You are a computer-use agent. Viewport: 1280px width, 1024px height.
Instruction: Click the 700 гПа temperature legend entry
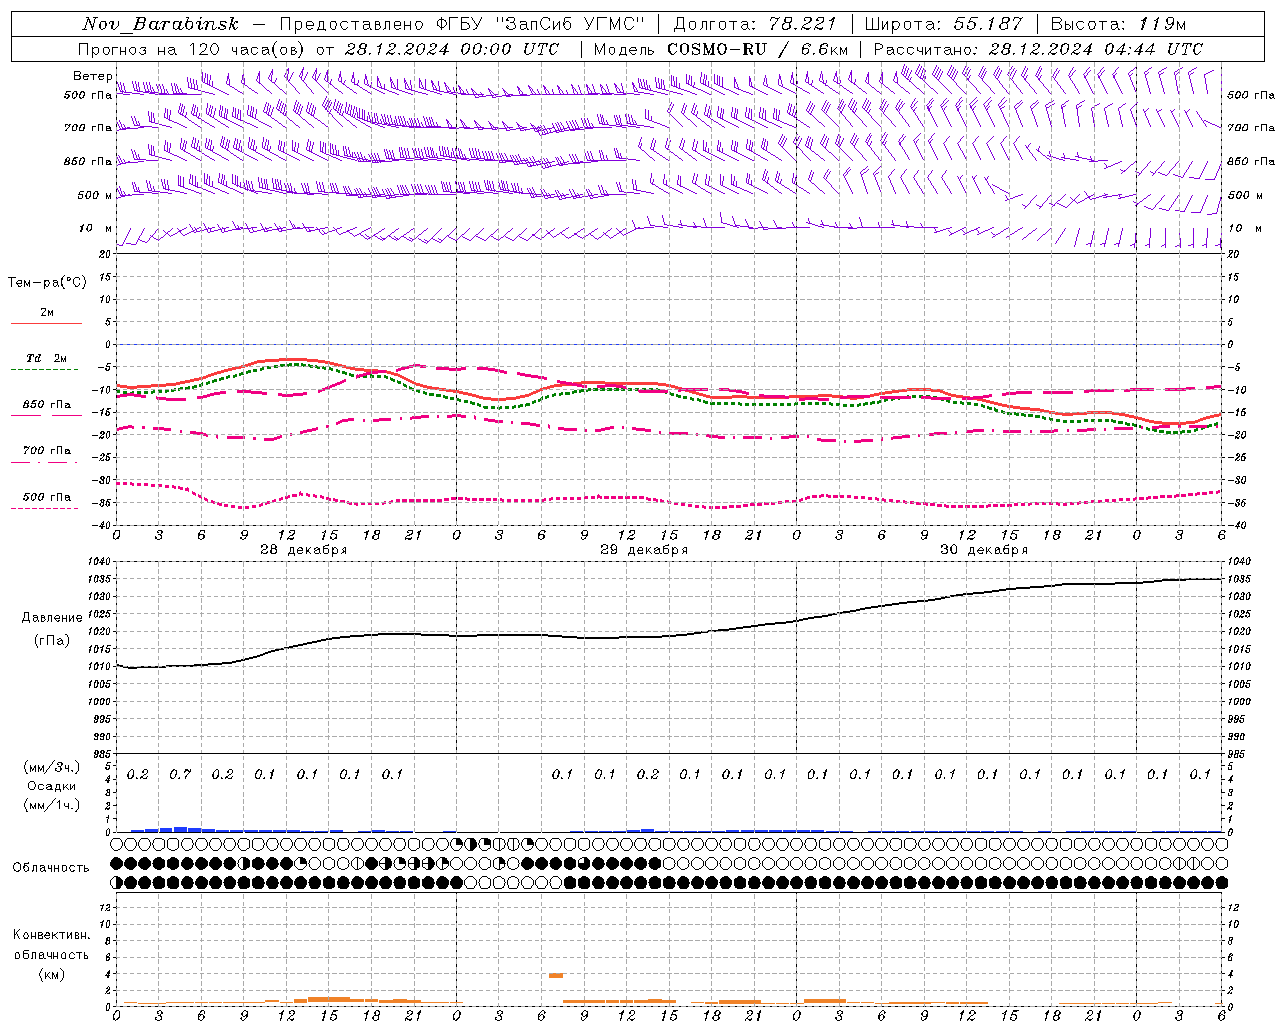(x=47, y=450)
